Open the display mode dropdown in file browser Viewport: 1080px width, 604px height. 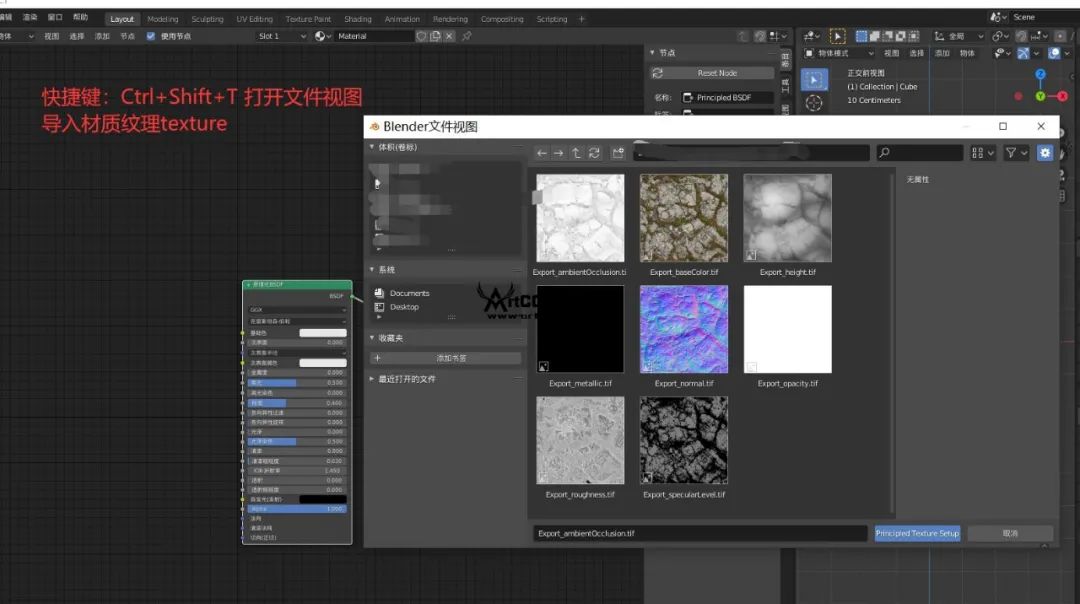point(983,153)
